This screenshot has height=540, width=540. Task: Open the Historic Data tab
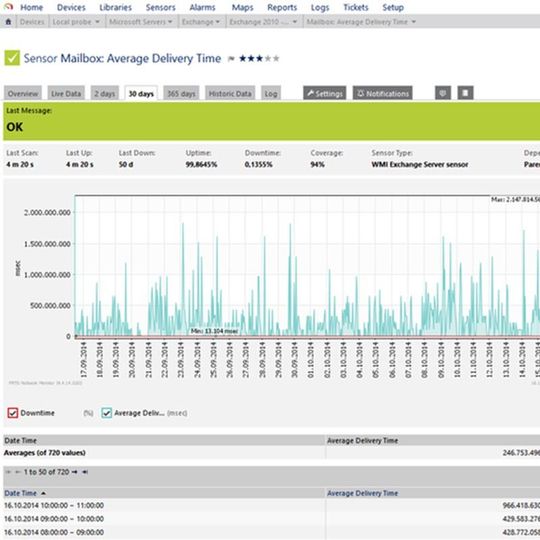pos(230,93)
